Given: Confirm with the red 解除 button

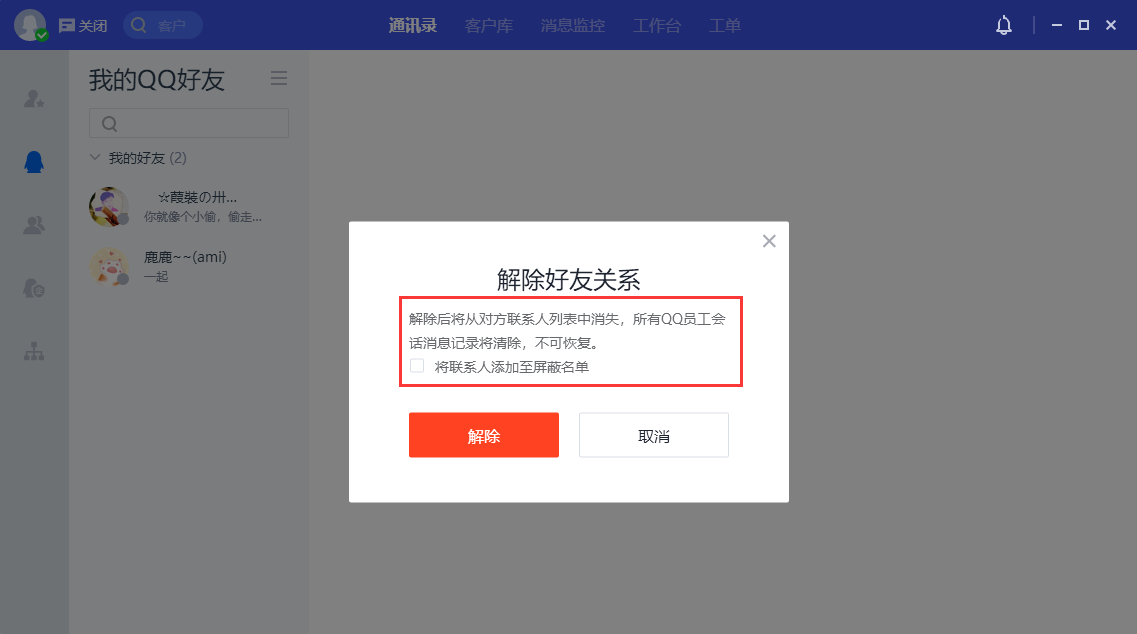Looking at the screenshot, I should coord(484,435).
